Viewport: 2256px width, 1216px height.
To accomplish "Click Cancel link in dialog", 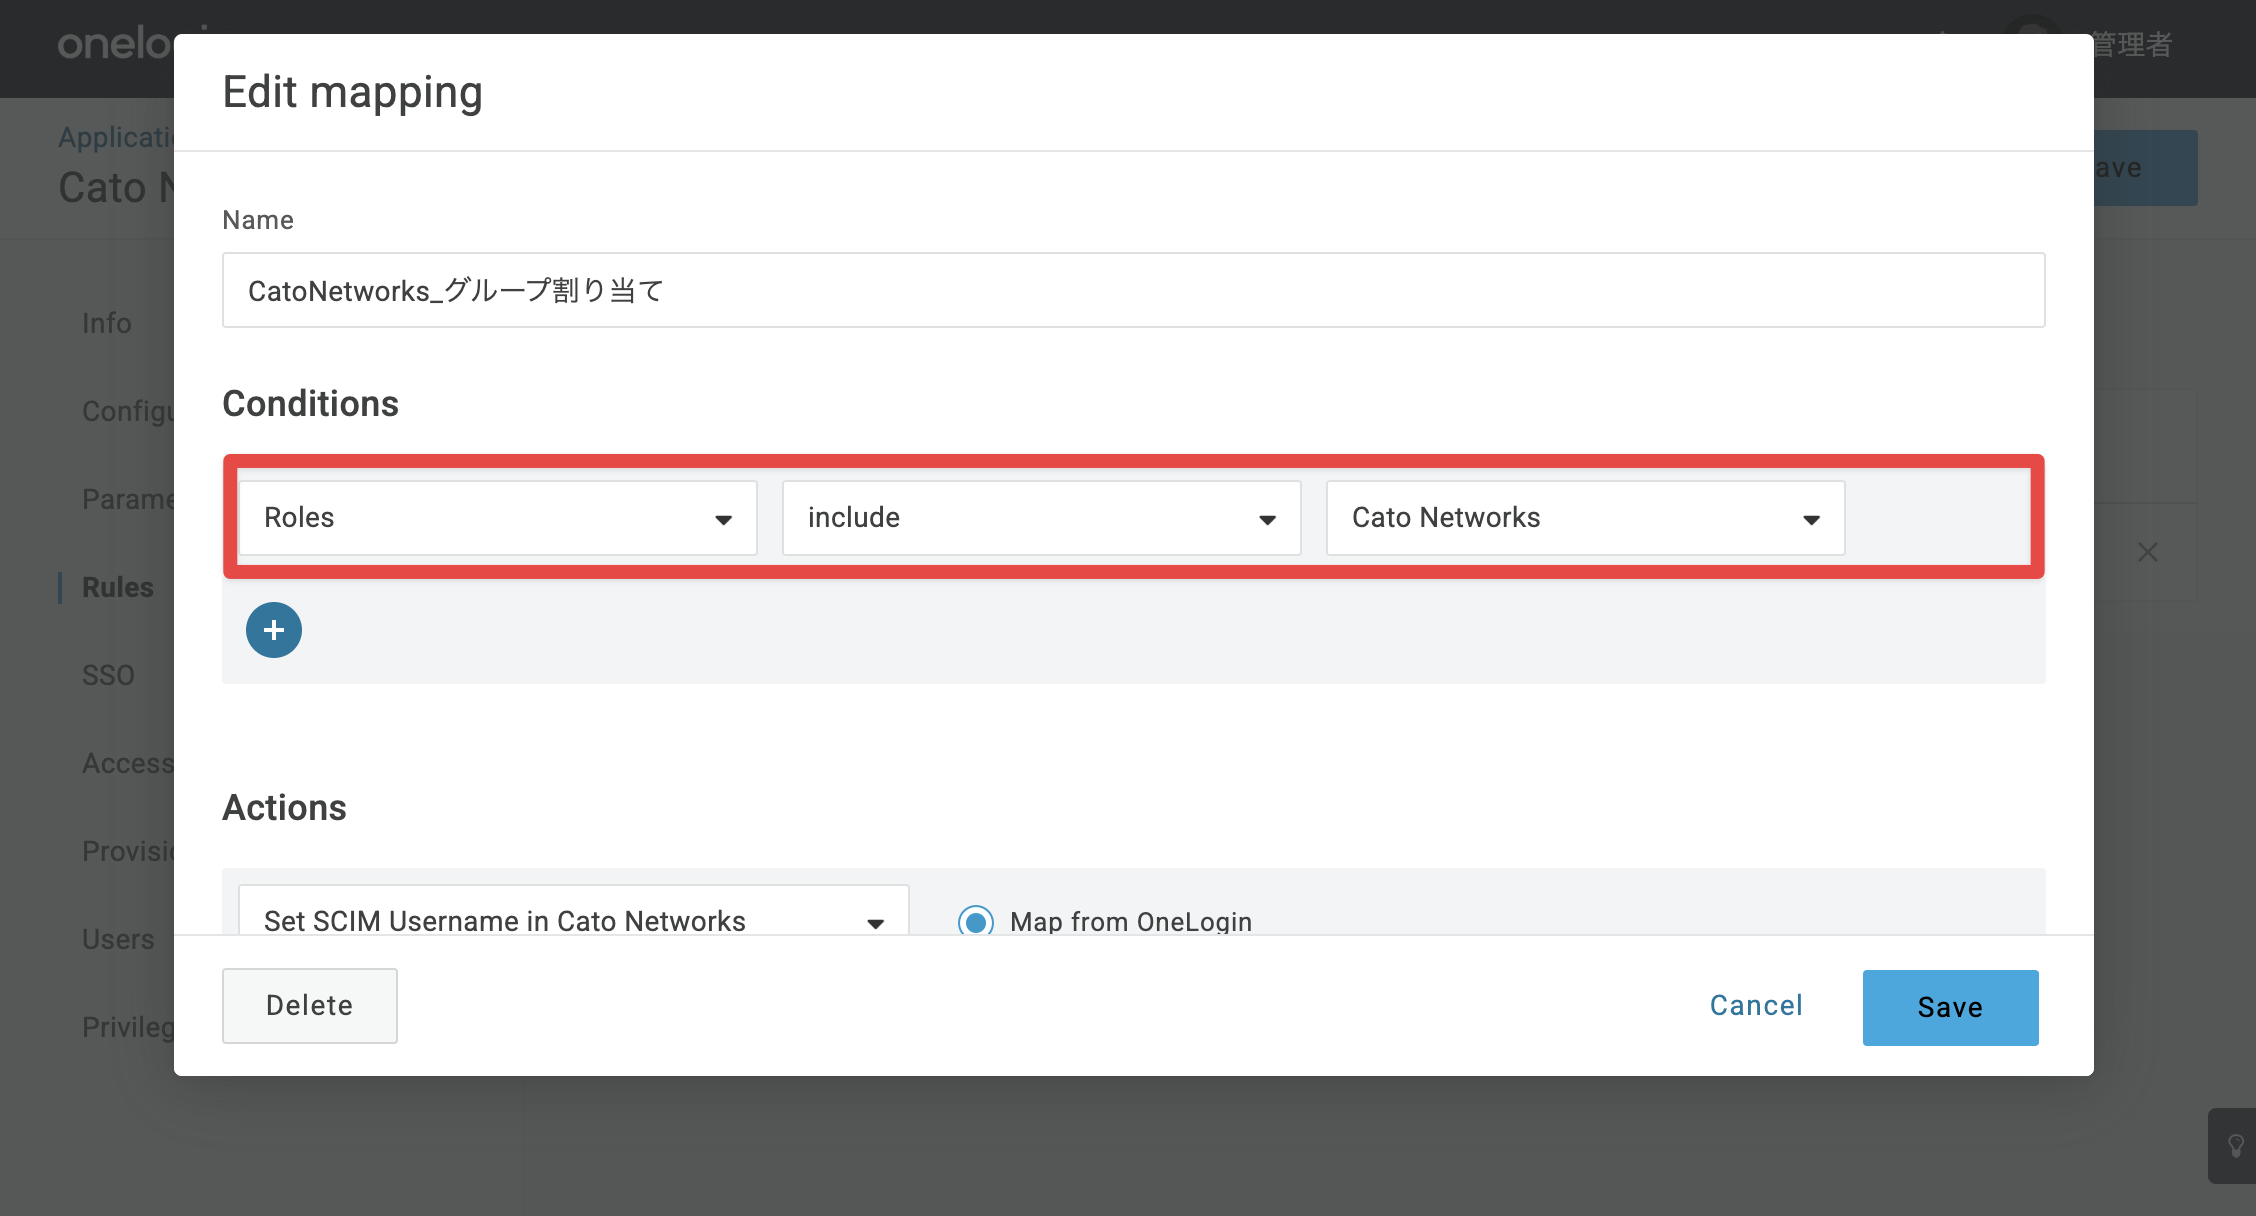I will 1756,1005.
